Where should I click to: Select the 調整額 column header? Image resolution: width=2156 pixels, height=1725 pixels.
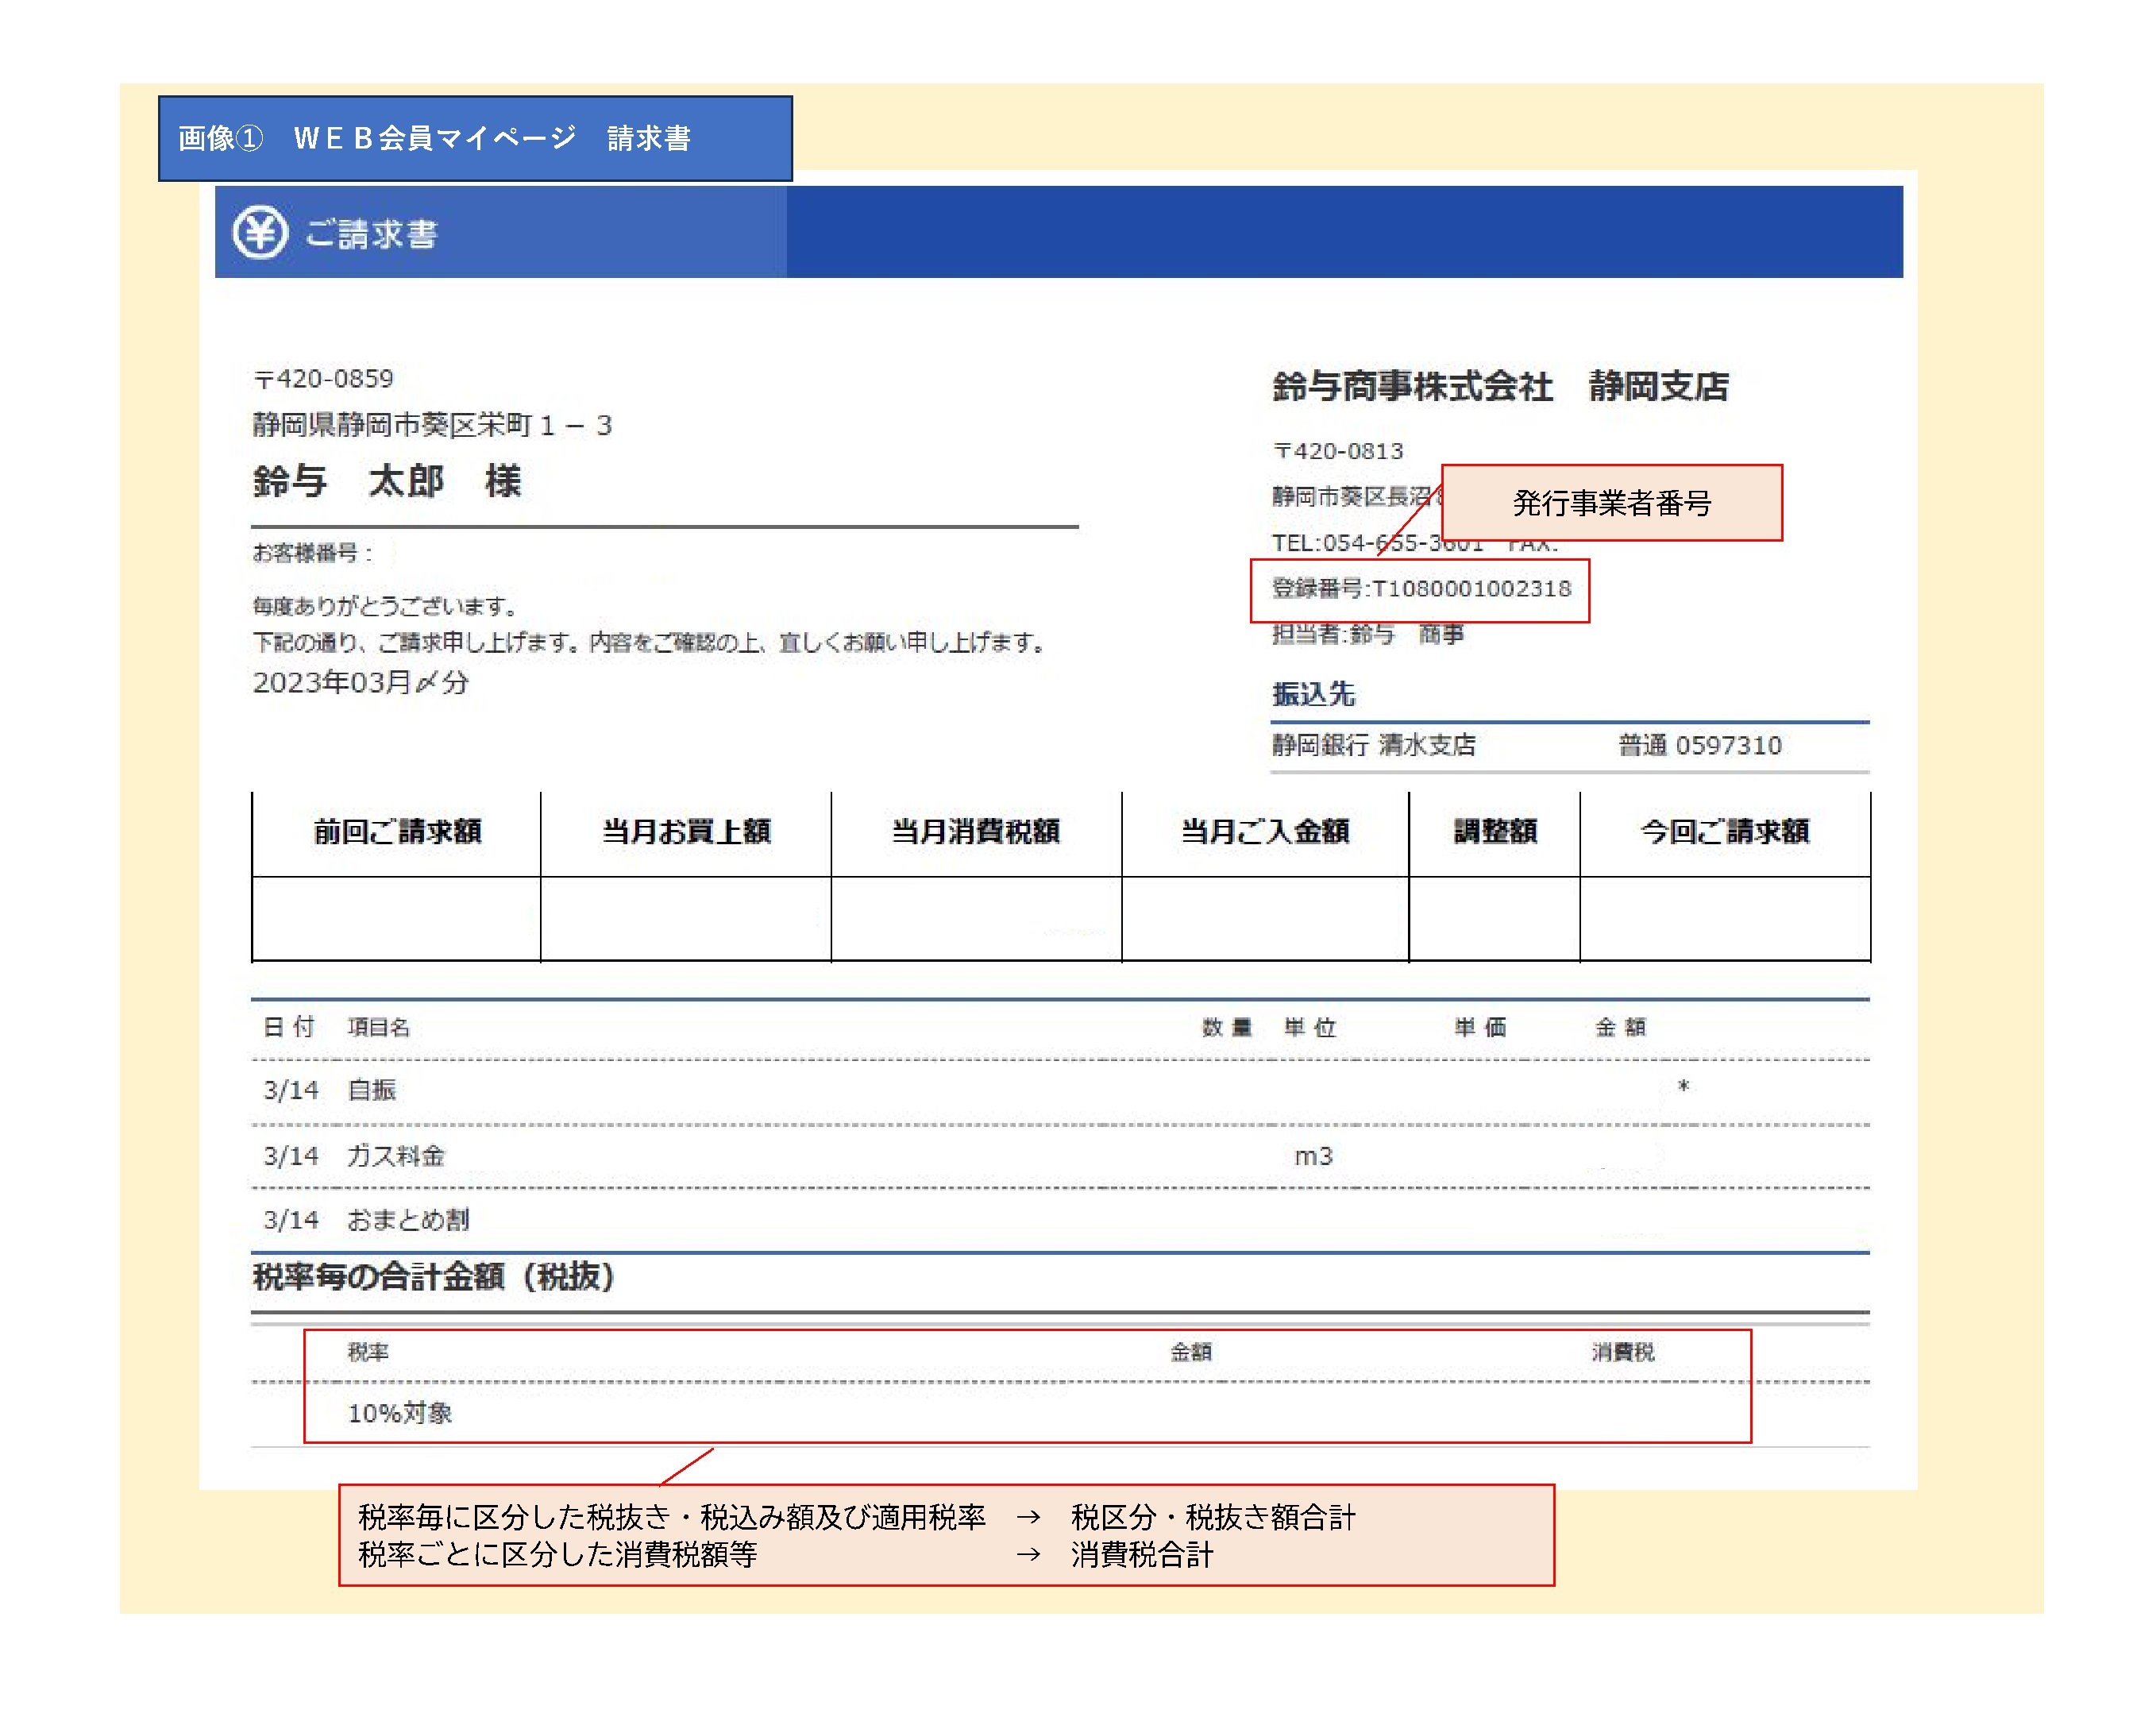pos(1495,832)
